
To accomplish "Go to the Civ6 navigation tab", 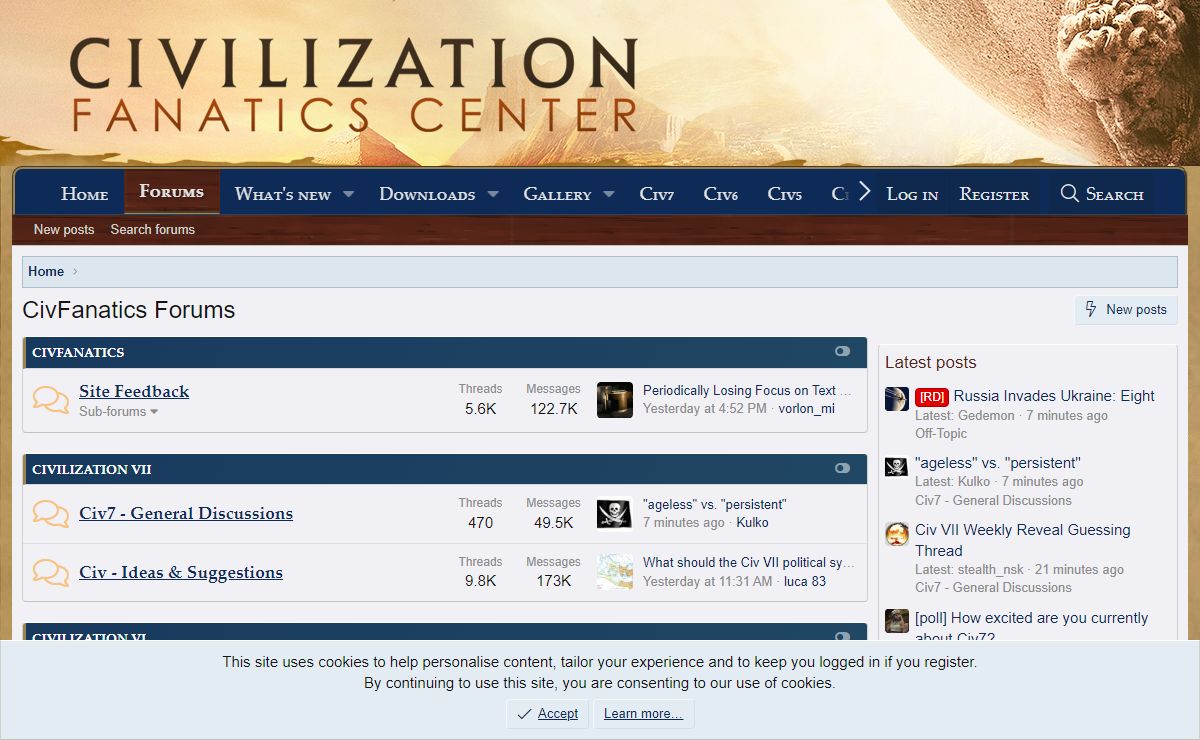I will click(720, 194).
